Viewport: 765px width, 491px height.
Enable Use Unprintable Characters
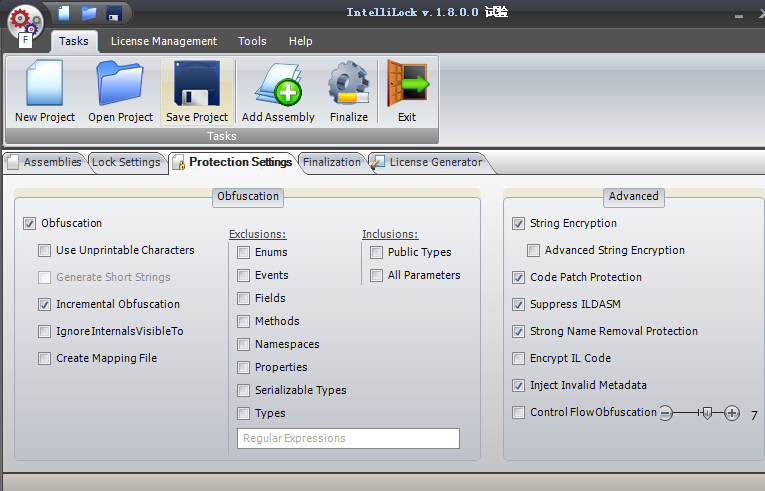pyautogui.click(x=44, y=250)
